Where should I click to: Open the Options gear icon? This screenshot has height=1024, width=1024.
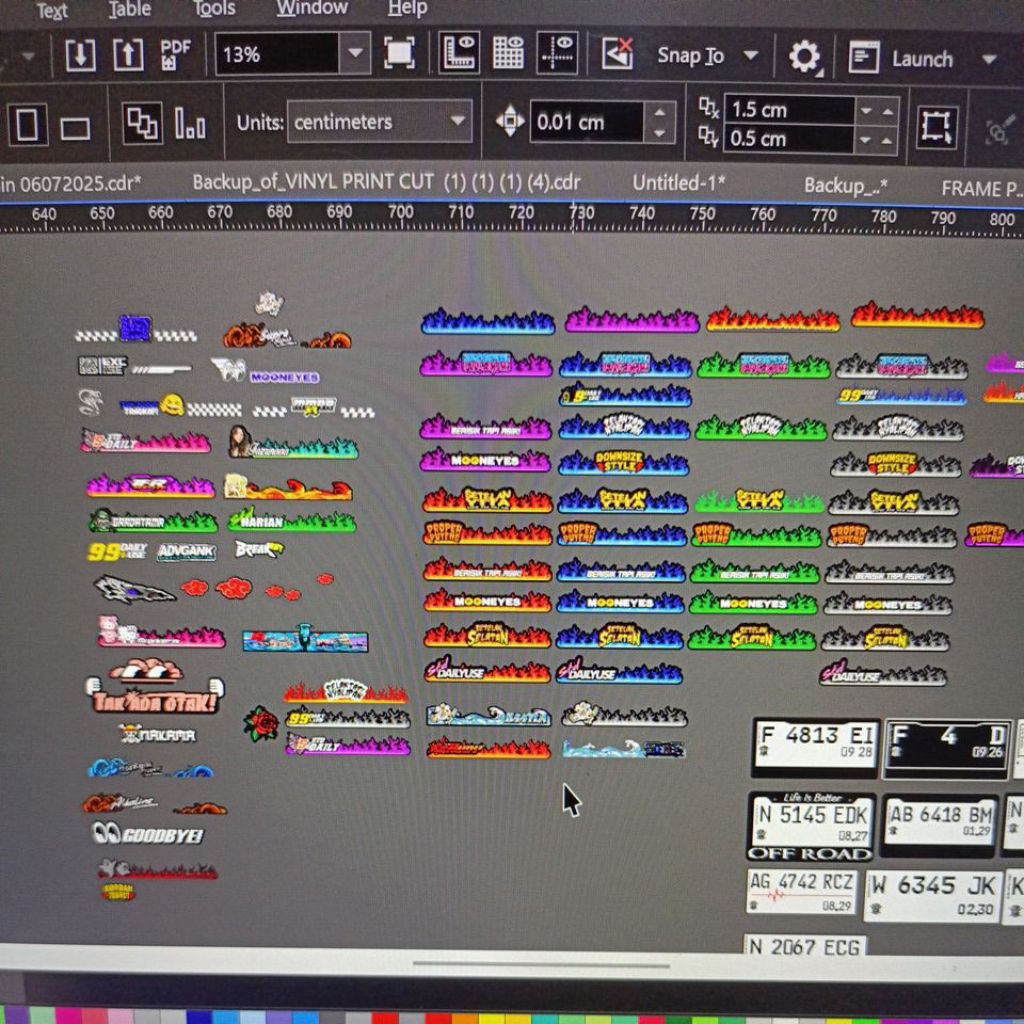point(804,57)
